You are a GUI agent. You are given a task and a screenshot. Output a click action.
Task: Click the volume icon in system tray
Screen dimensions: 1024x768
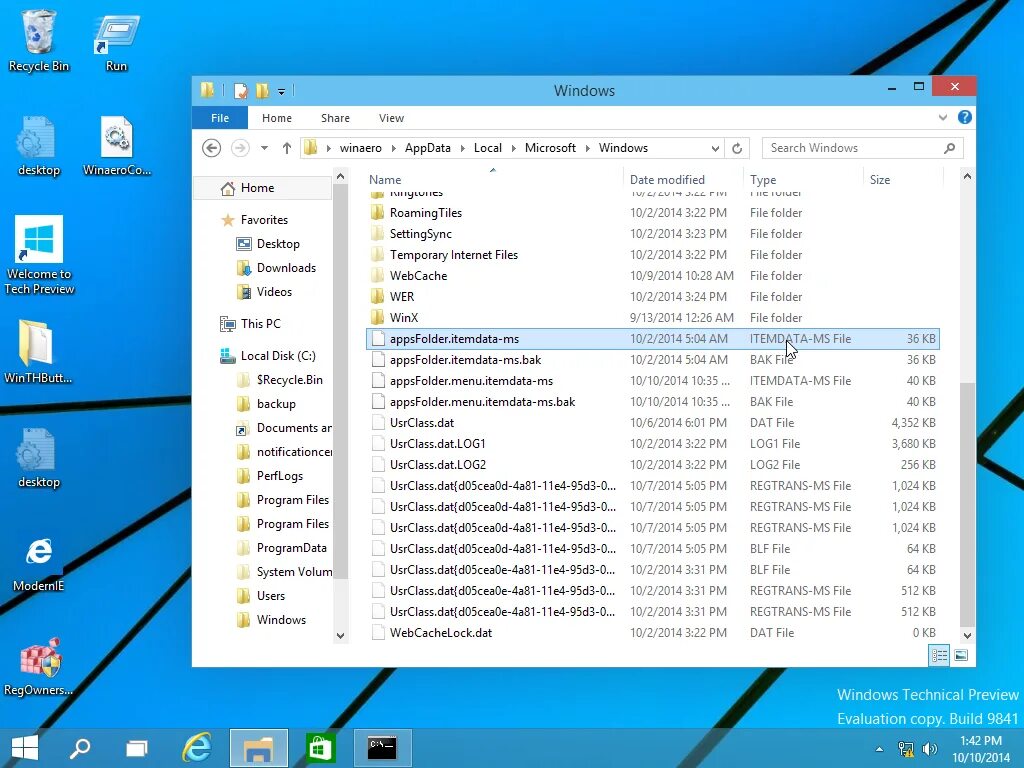tap(929, 748)
